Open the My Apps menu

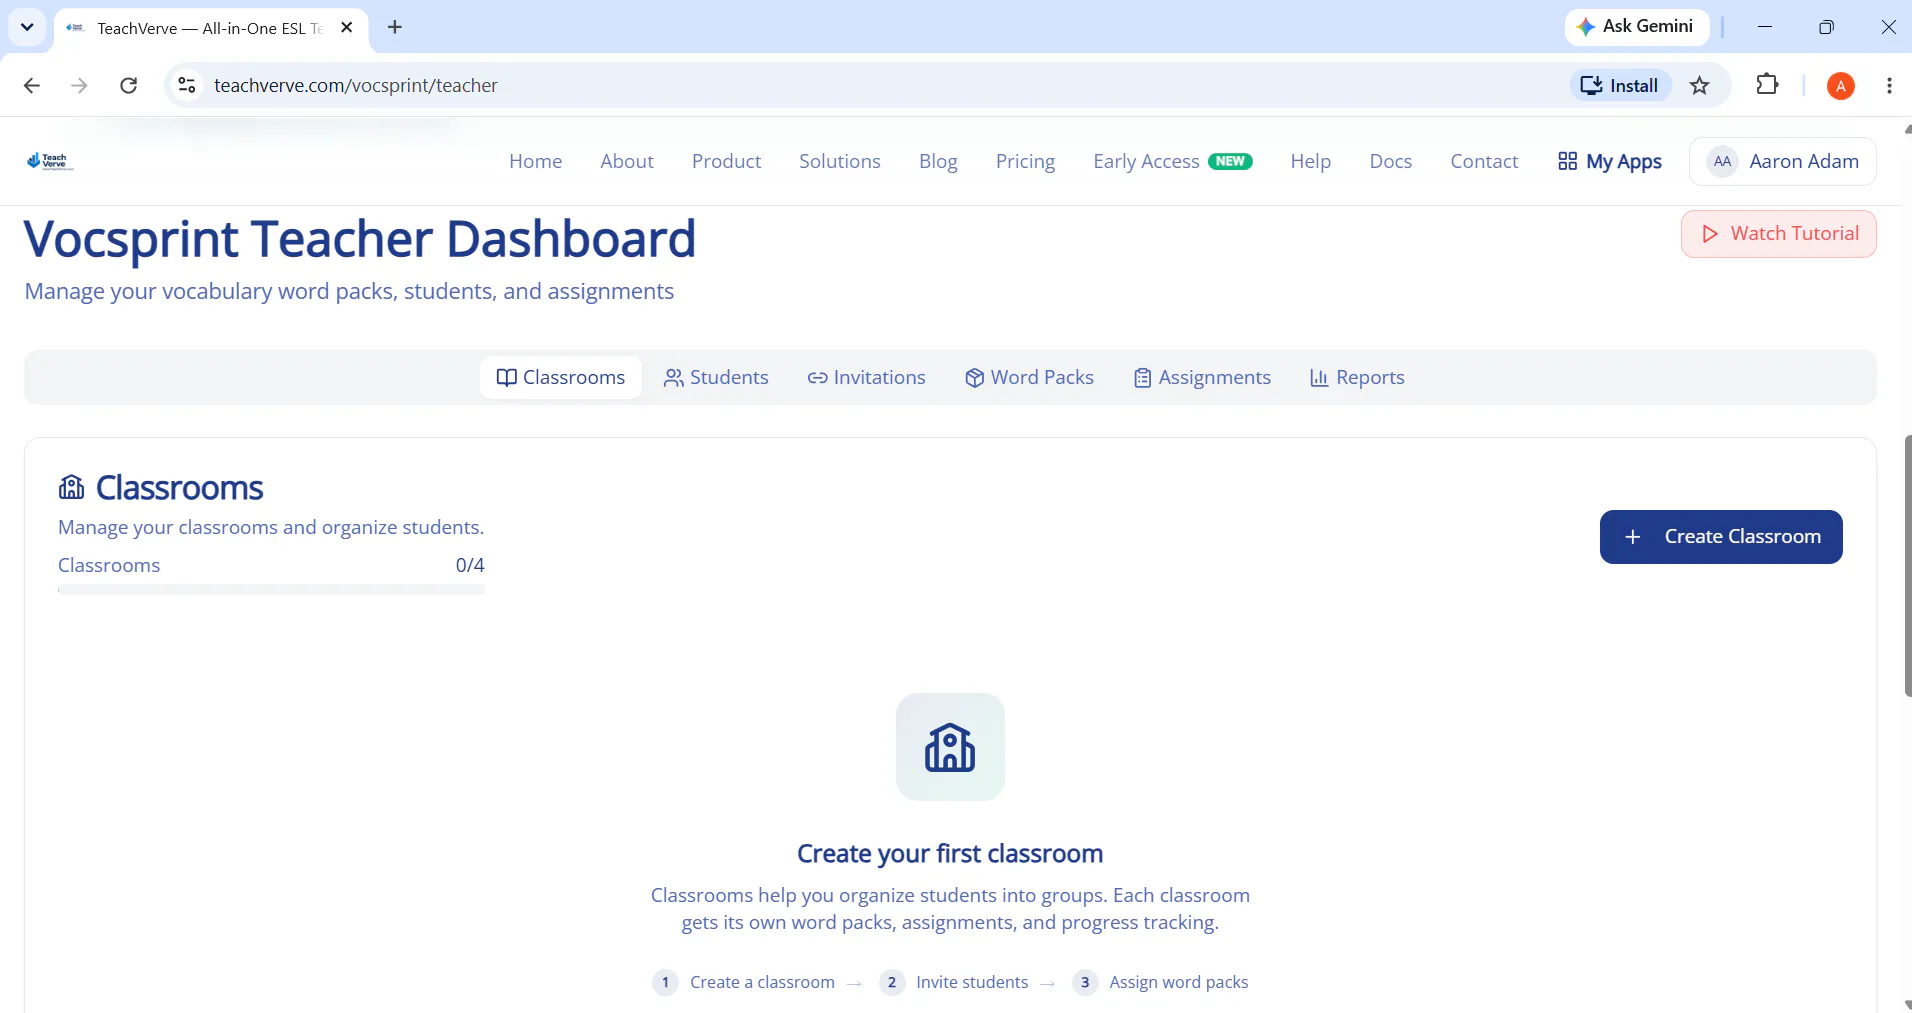coord(1610,161)
